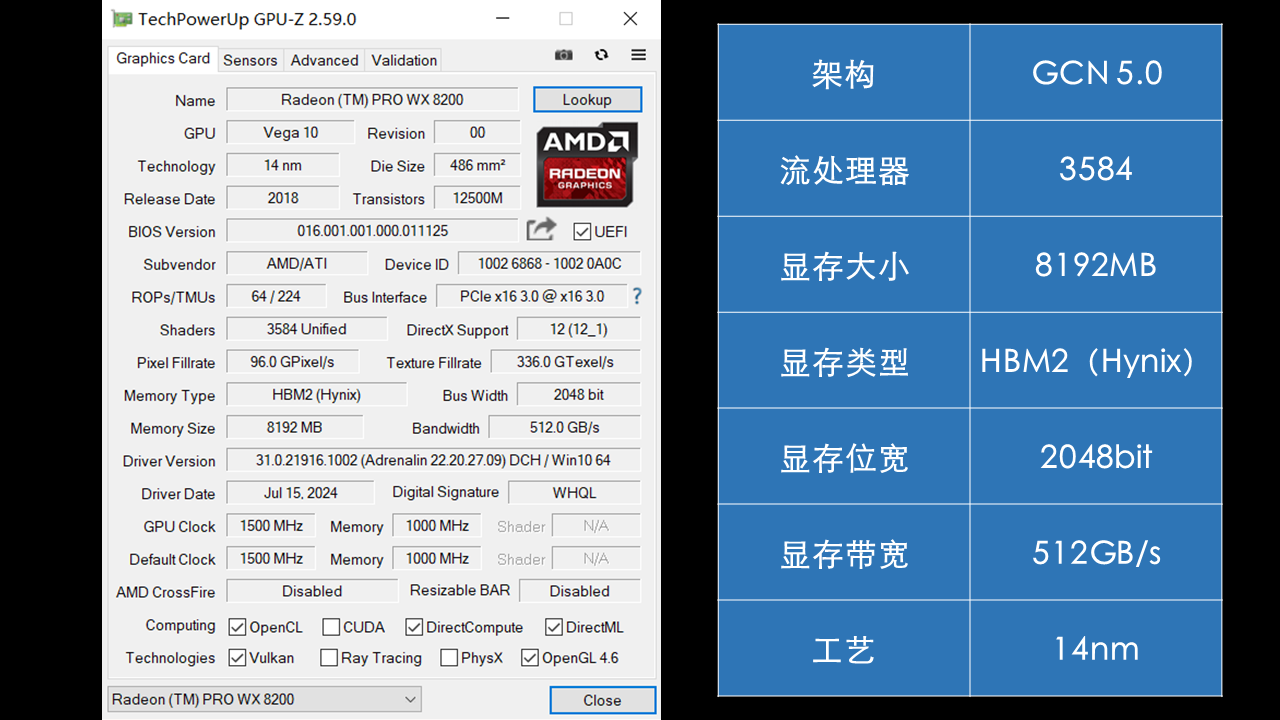This screenshot has height=720, width=1280.
Task: Toggle the Vulkan checkbox
Action: 237,658
